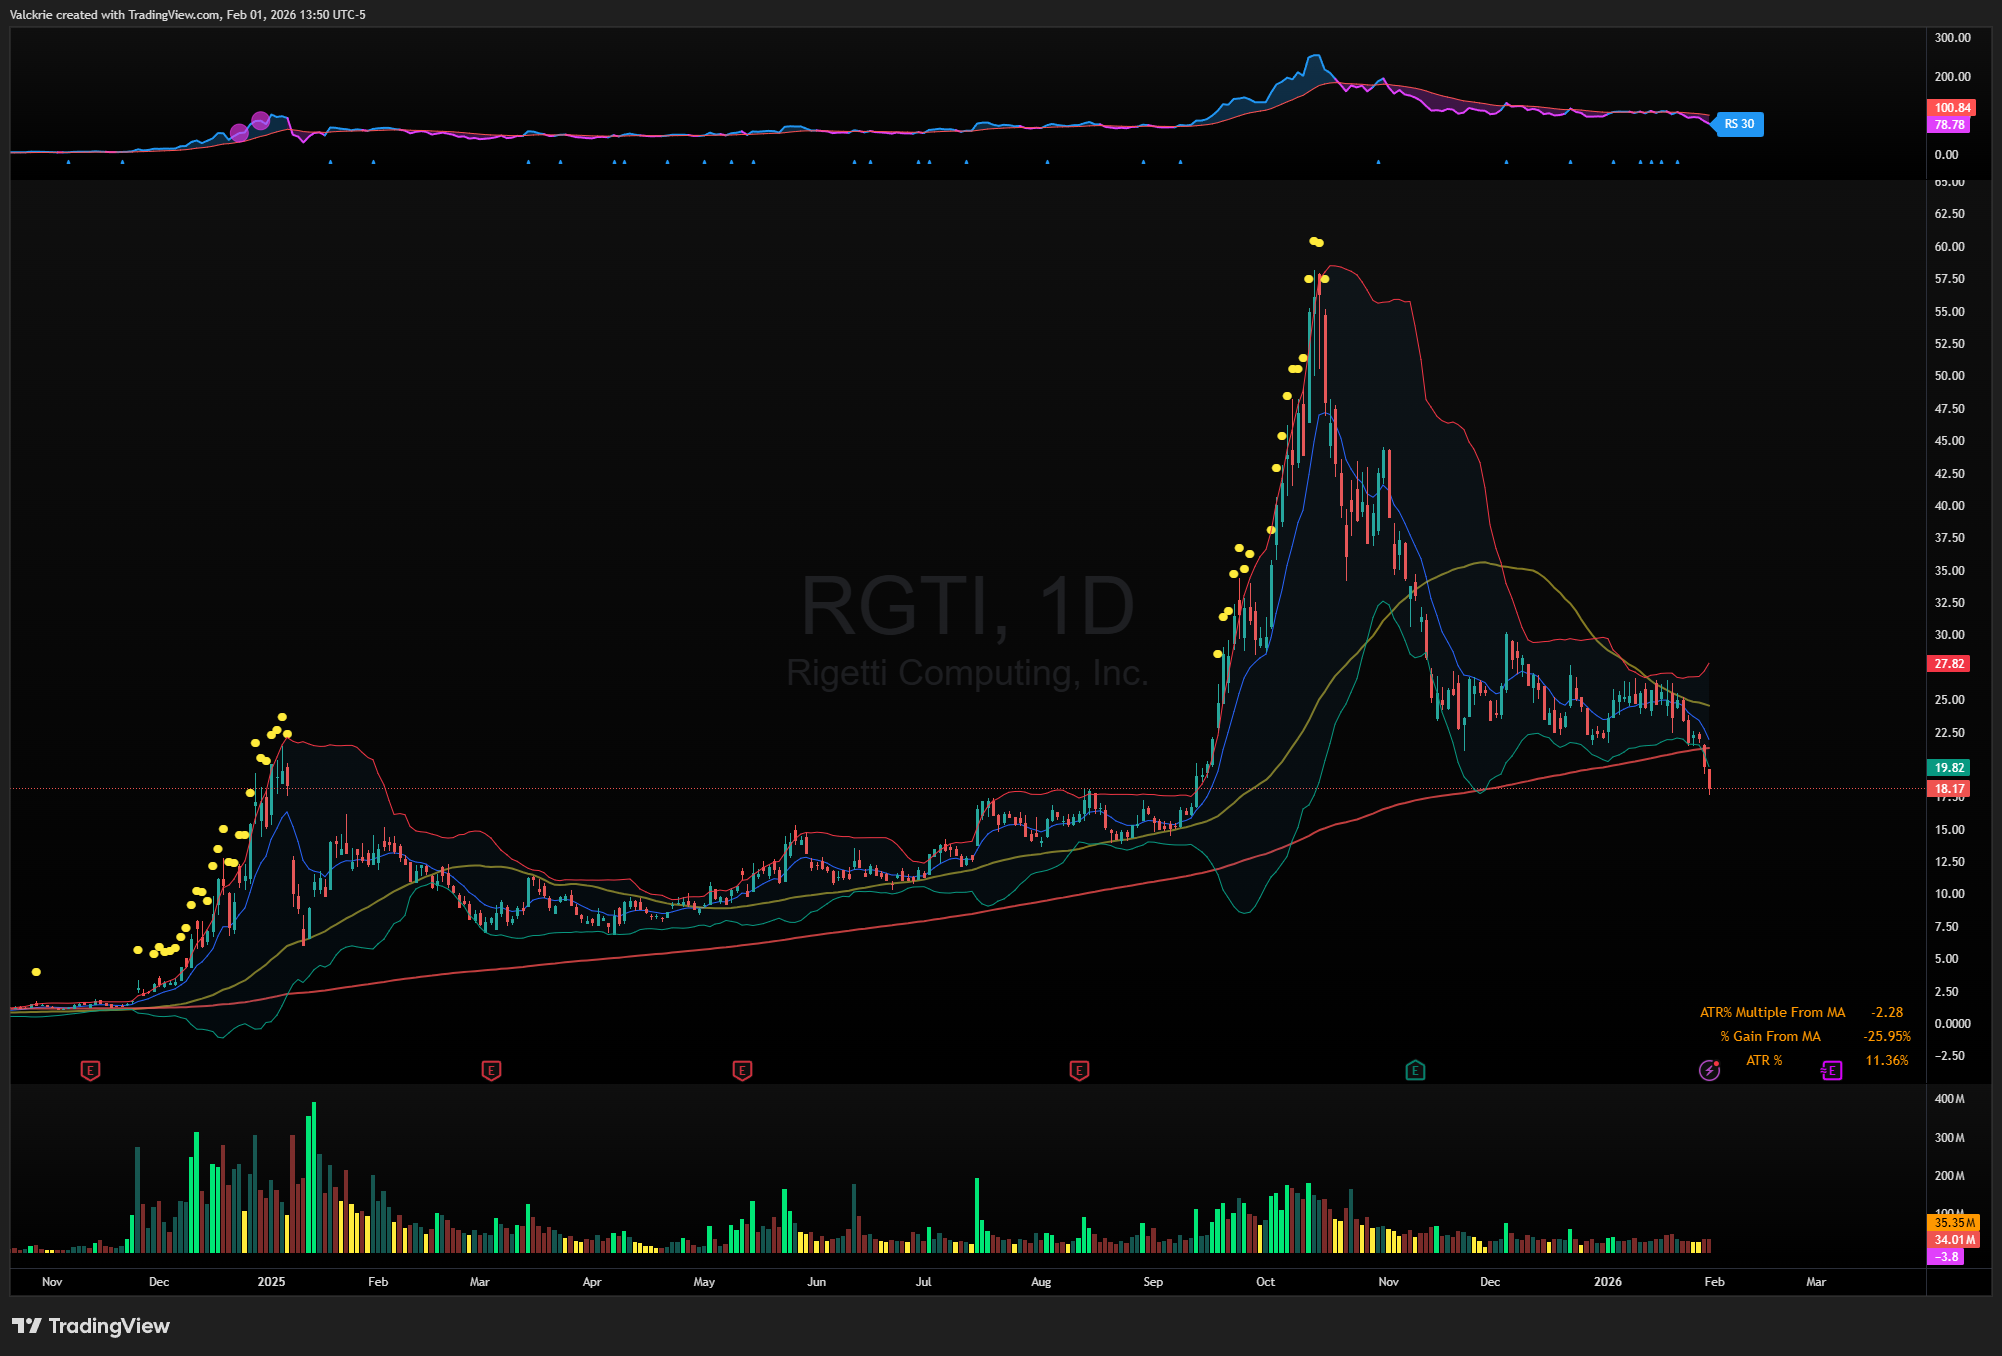Click the purple lightning bolt icon

click(1709, 1071)
